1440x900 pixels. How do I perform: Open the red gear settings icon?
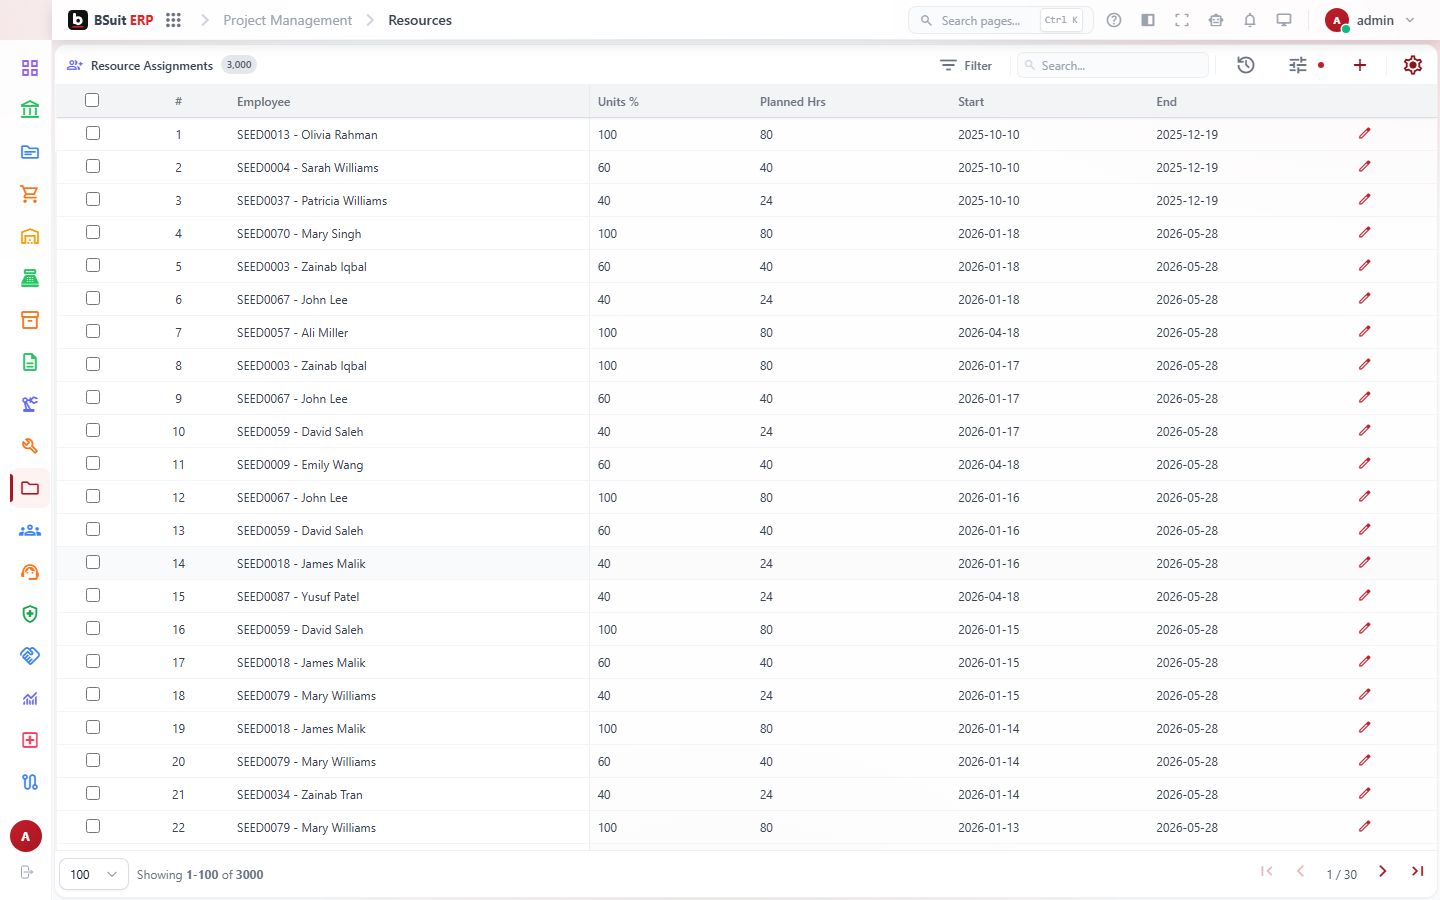click(1413, 65)
